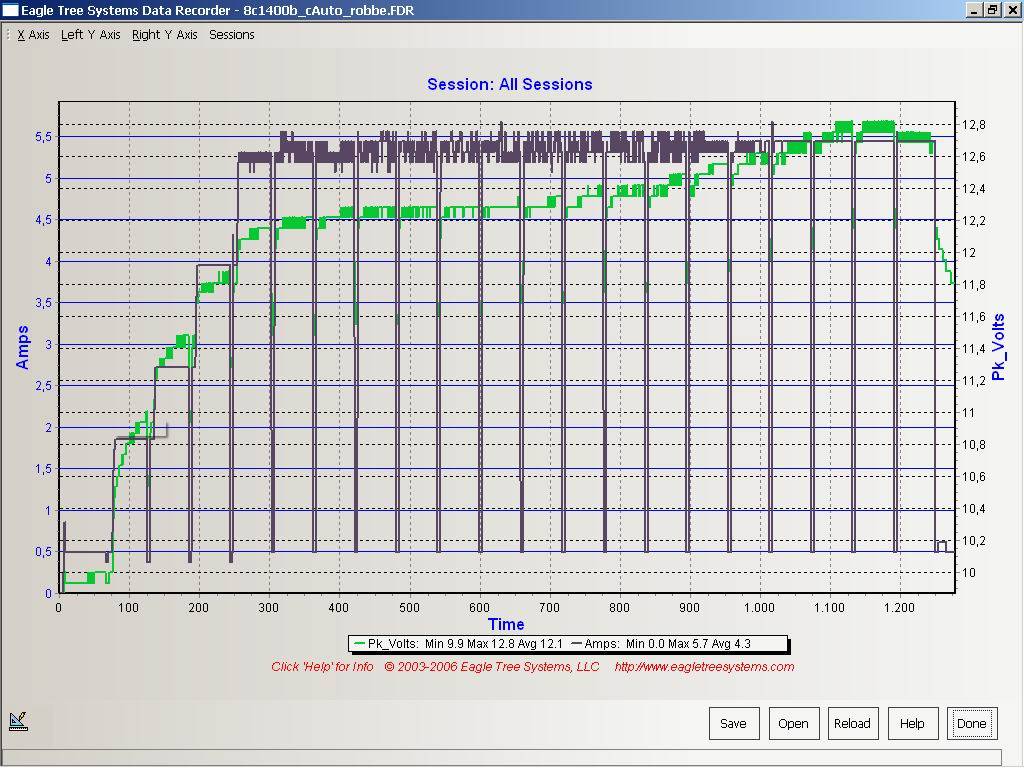Click the Save button

(734, 724)
